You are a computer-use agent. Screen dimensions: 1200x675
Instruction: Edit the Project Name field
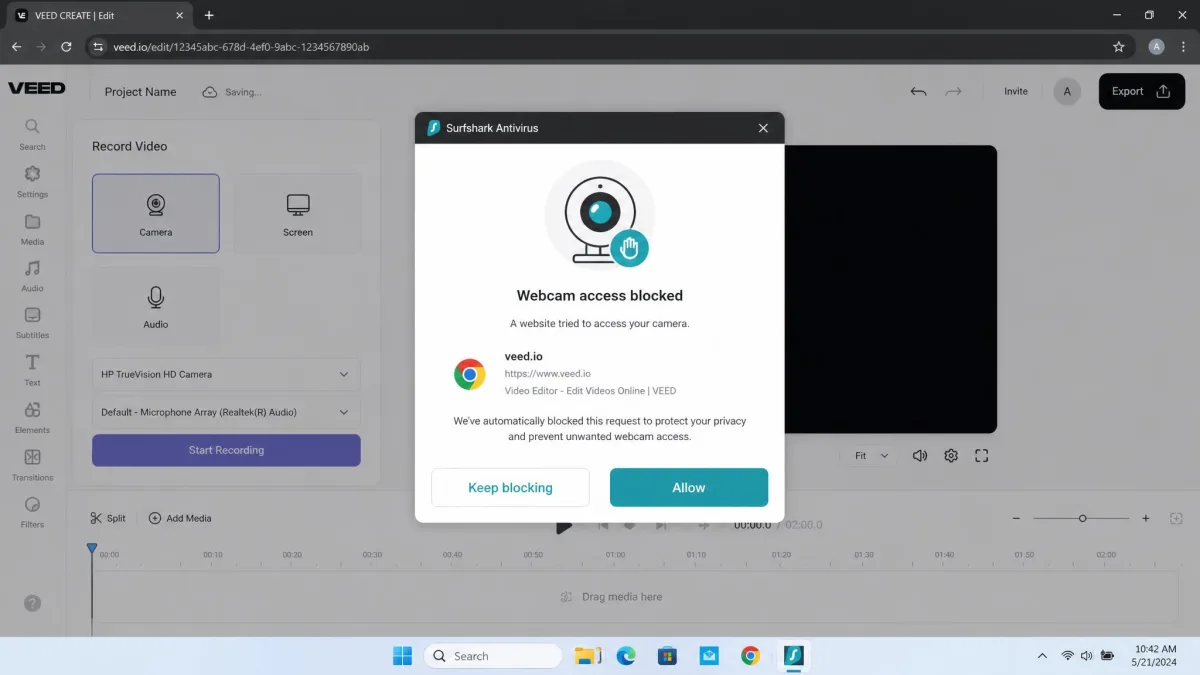(140, 91)
